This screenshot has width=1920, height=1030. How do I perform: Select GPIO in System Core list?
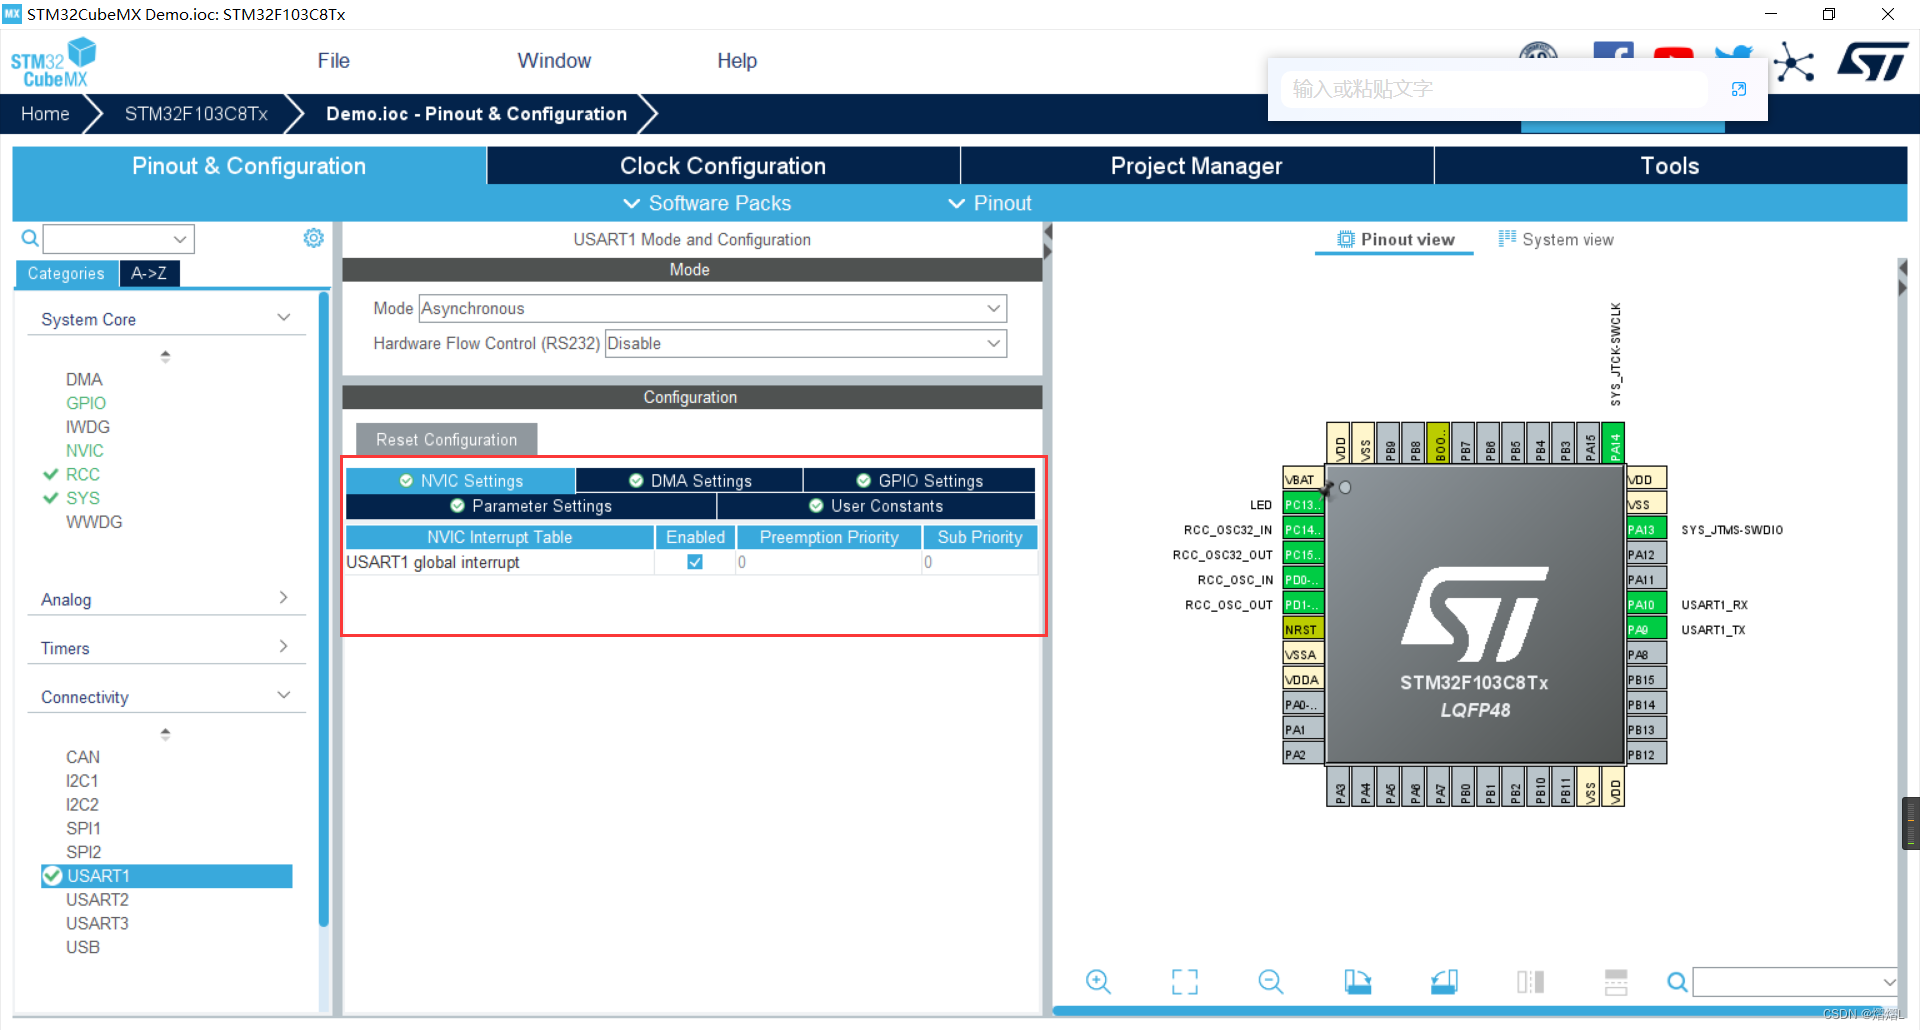(86, 403)
